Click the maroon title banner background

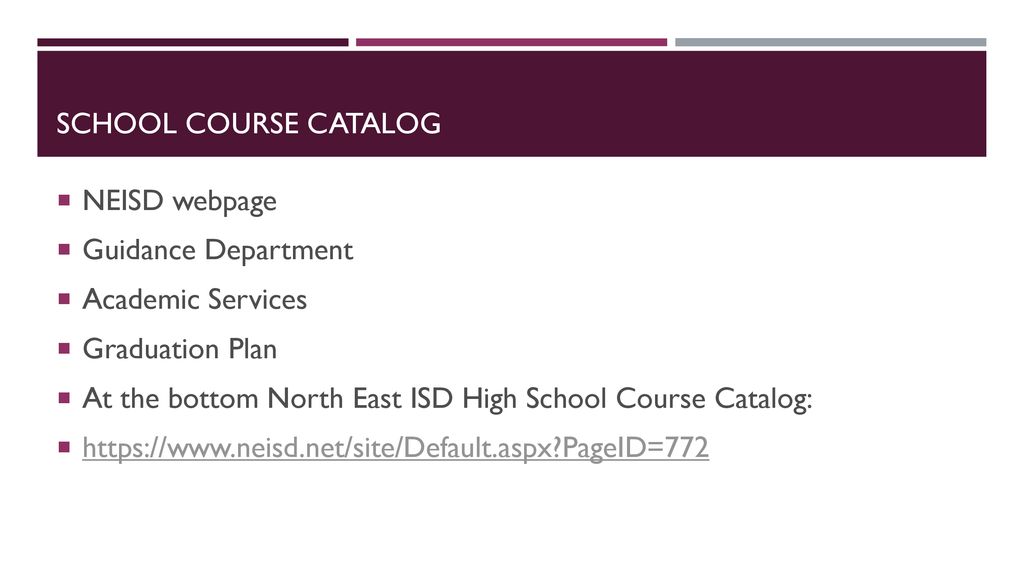pos(712,104)
